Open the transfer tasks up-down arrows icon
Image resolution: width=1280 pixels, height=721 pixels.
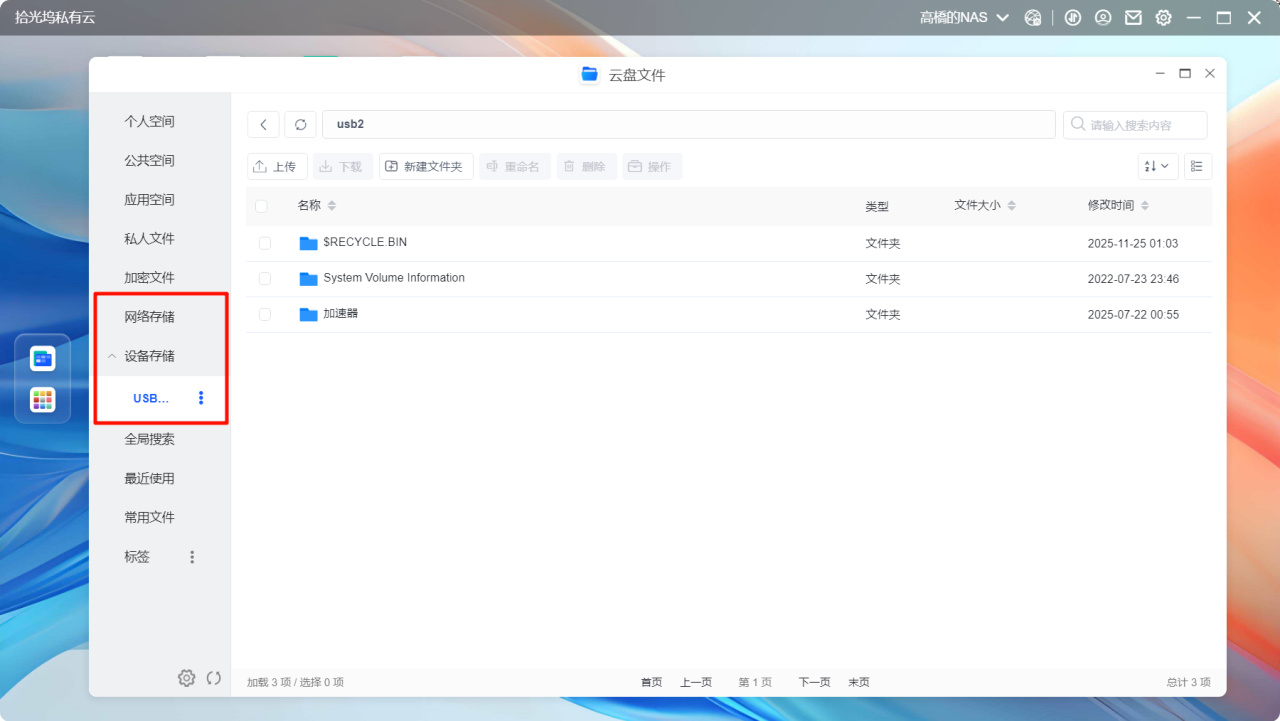pos(1073,18)
